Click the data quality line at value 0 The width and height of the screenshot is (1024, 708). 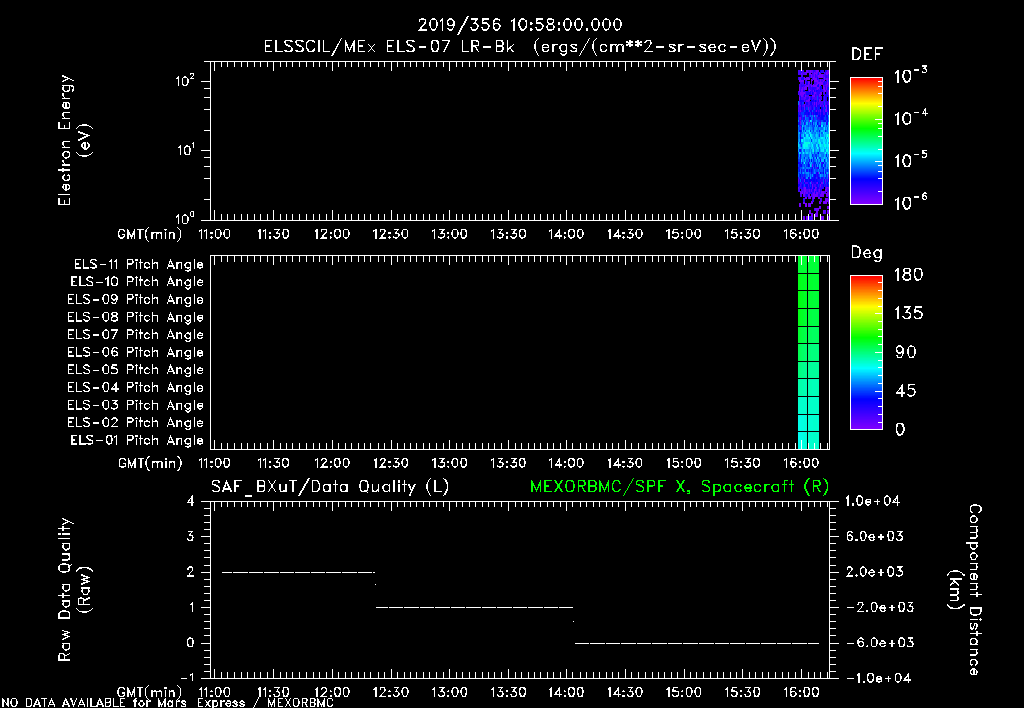(697, 643)
